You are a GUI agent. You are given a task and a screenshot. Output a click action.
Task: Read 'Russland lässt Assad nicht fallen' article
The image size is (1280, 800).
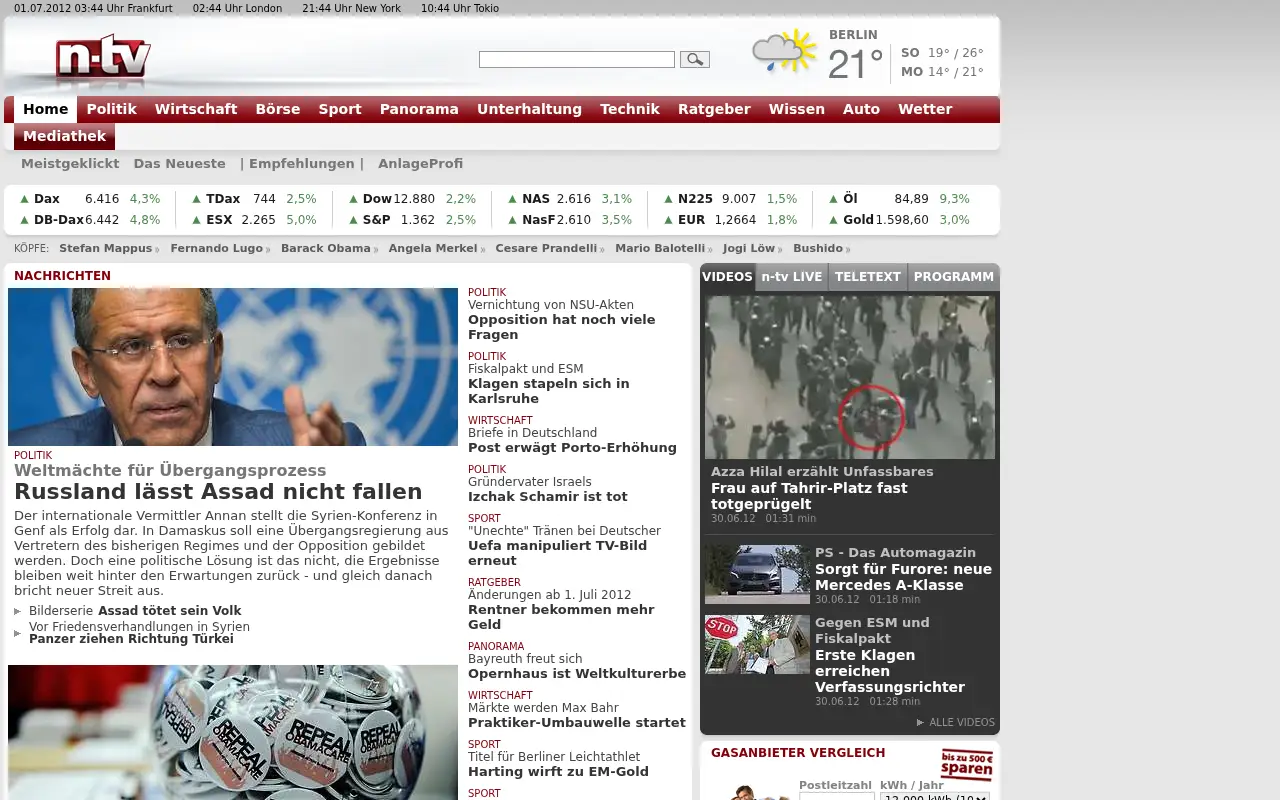point(218,492)
